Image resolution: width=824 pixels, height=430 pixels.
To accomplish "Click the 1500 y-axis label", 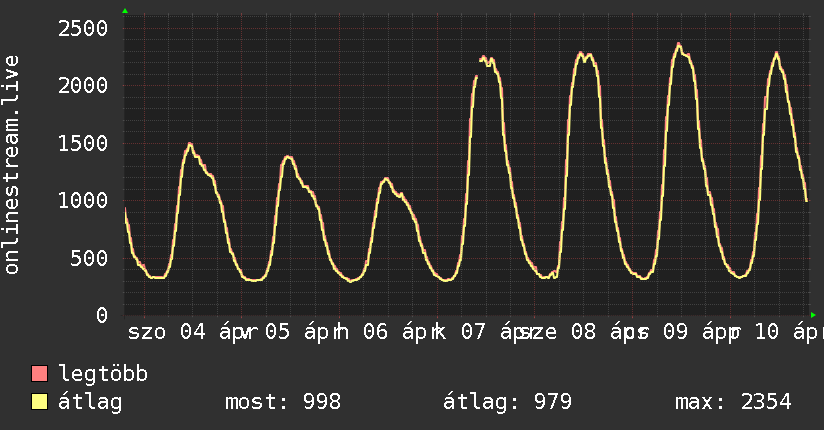I will 82,143.
